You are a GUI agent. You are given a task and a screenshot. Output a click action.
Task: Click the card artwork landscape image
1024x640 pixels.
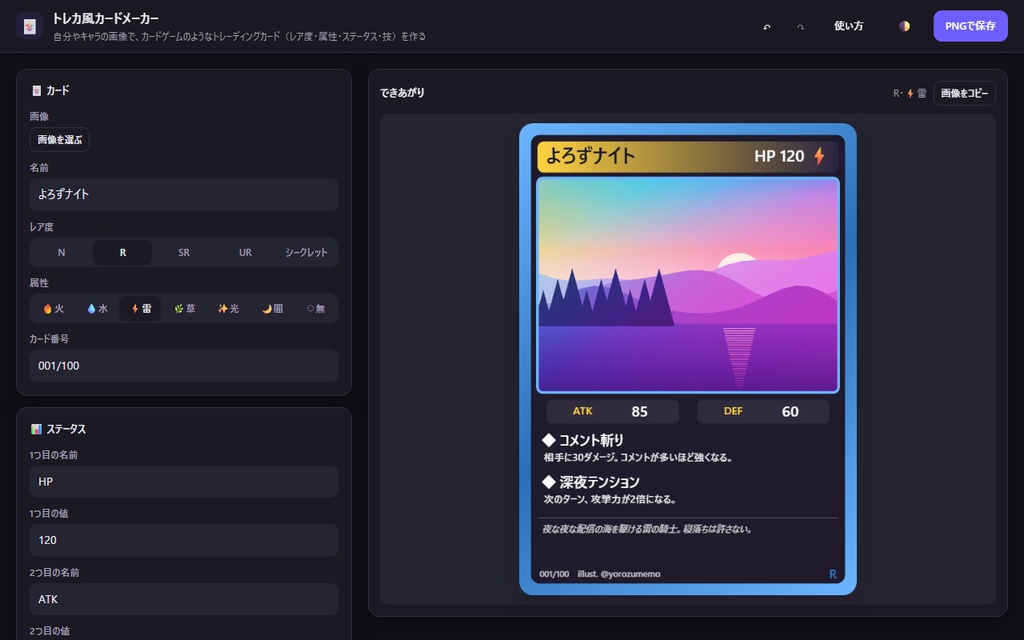688,285
